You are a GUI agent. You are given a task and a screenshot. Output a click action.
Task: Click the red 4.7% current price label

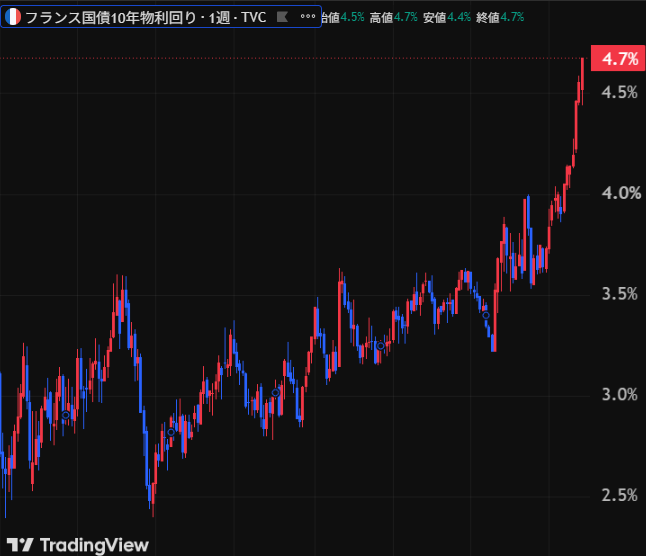[618, 58]
